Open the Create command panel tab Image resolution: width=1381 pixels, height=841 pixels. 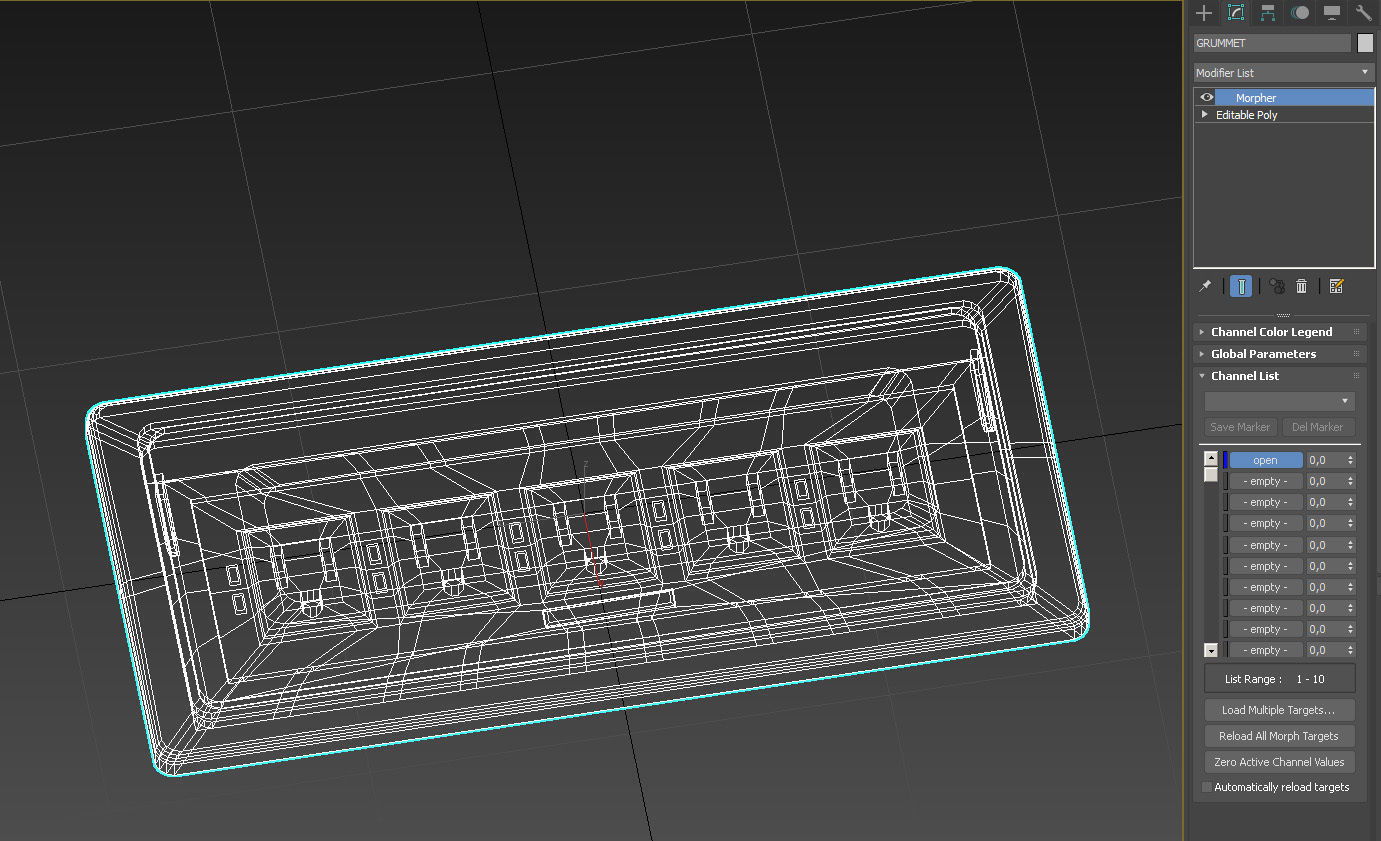(x=1204, y=13)
